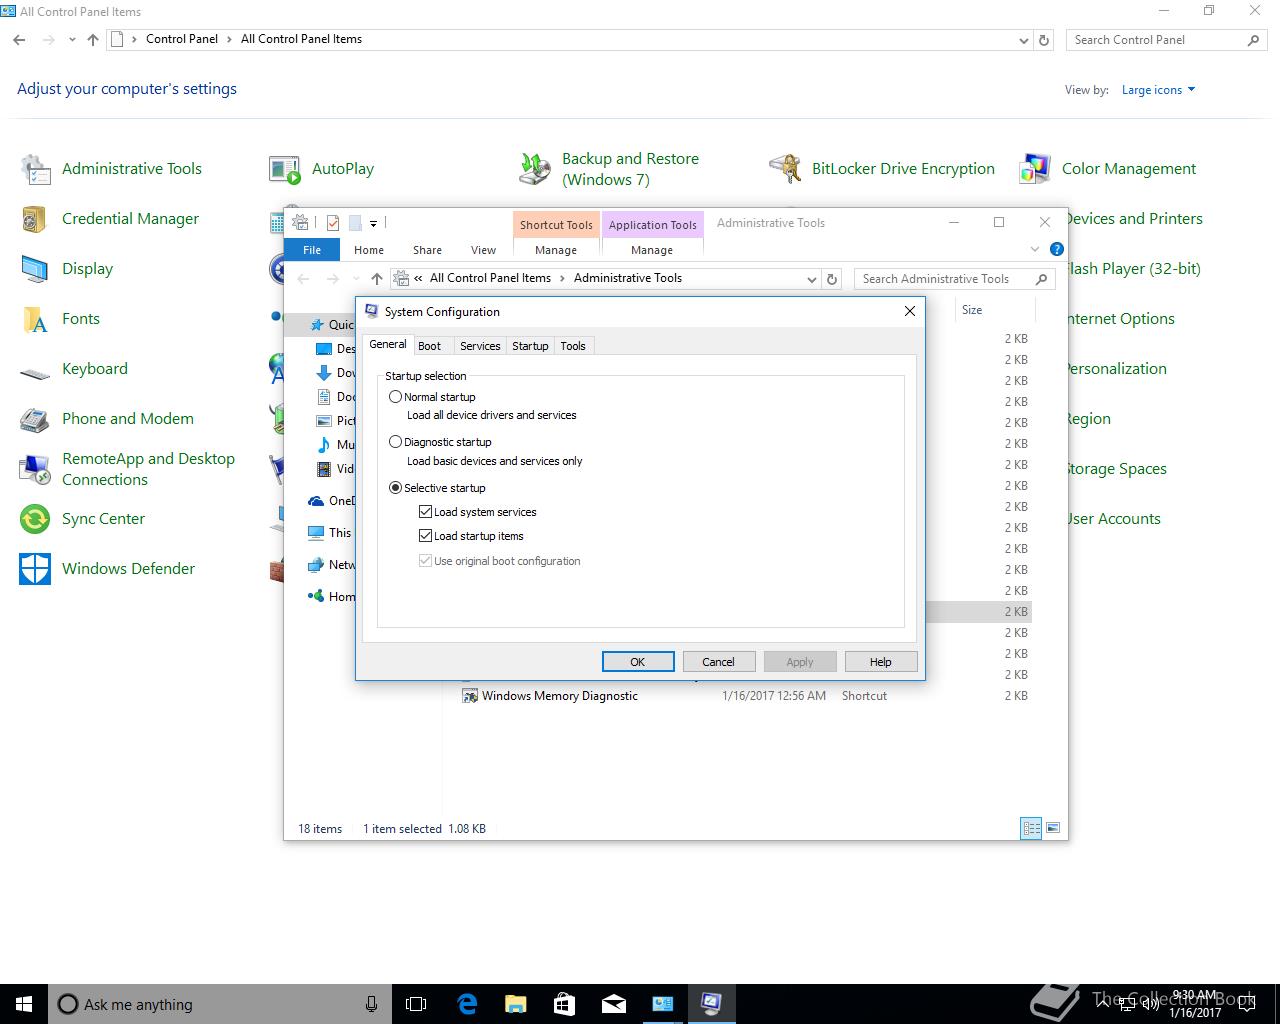
Task: Open File Explorer from the taskbar
Action: [x=515, y=1004]
